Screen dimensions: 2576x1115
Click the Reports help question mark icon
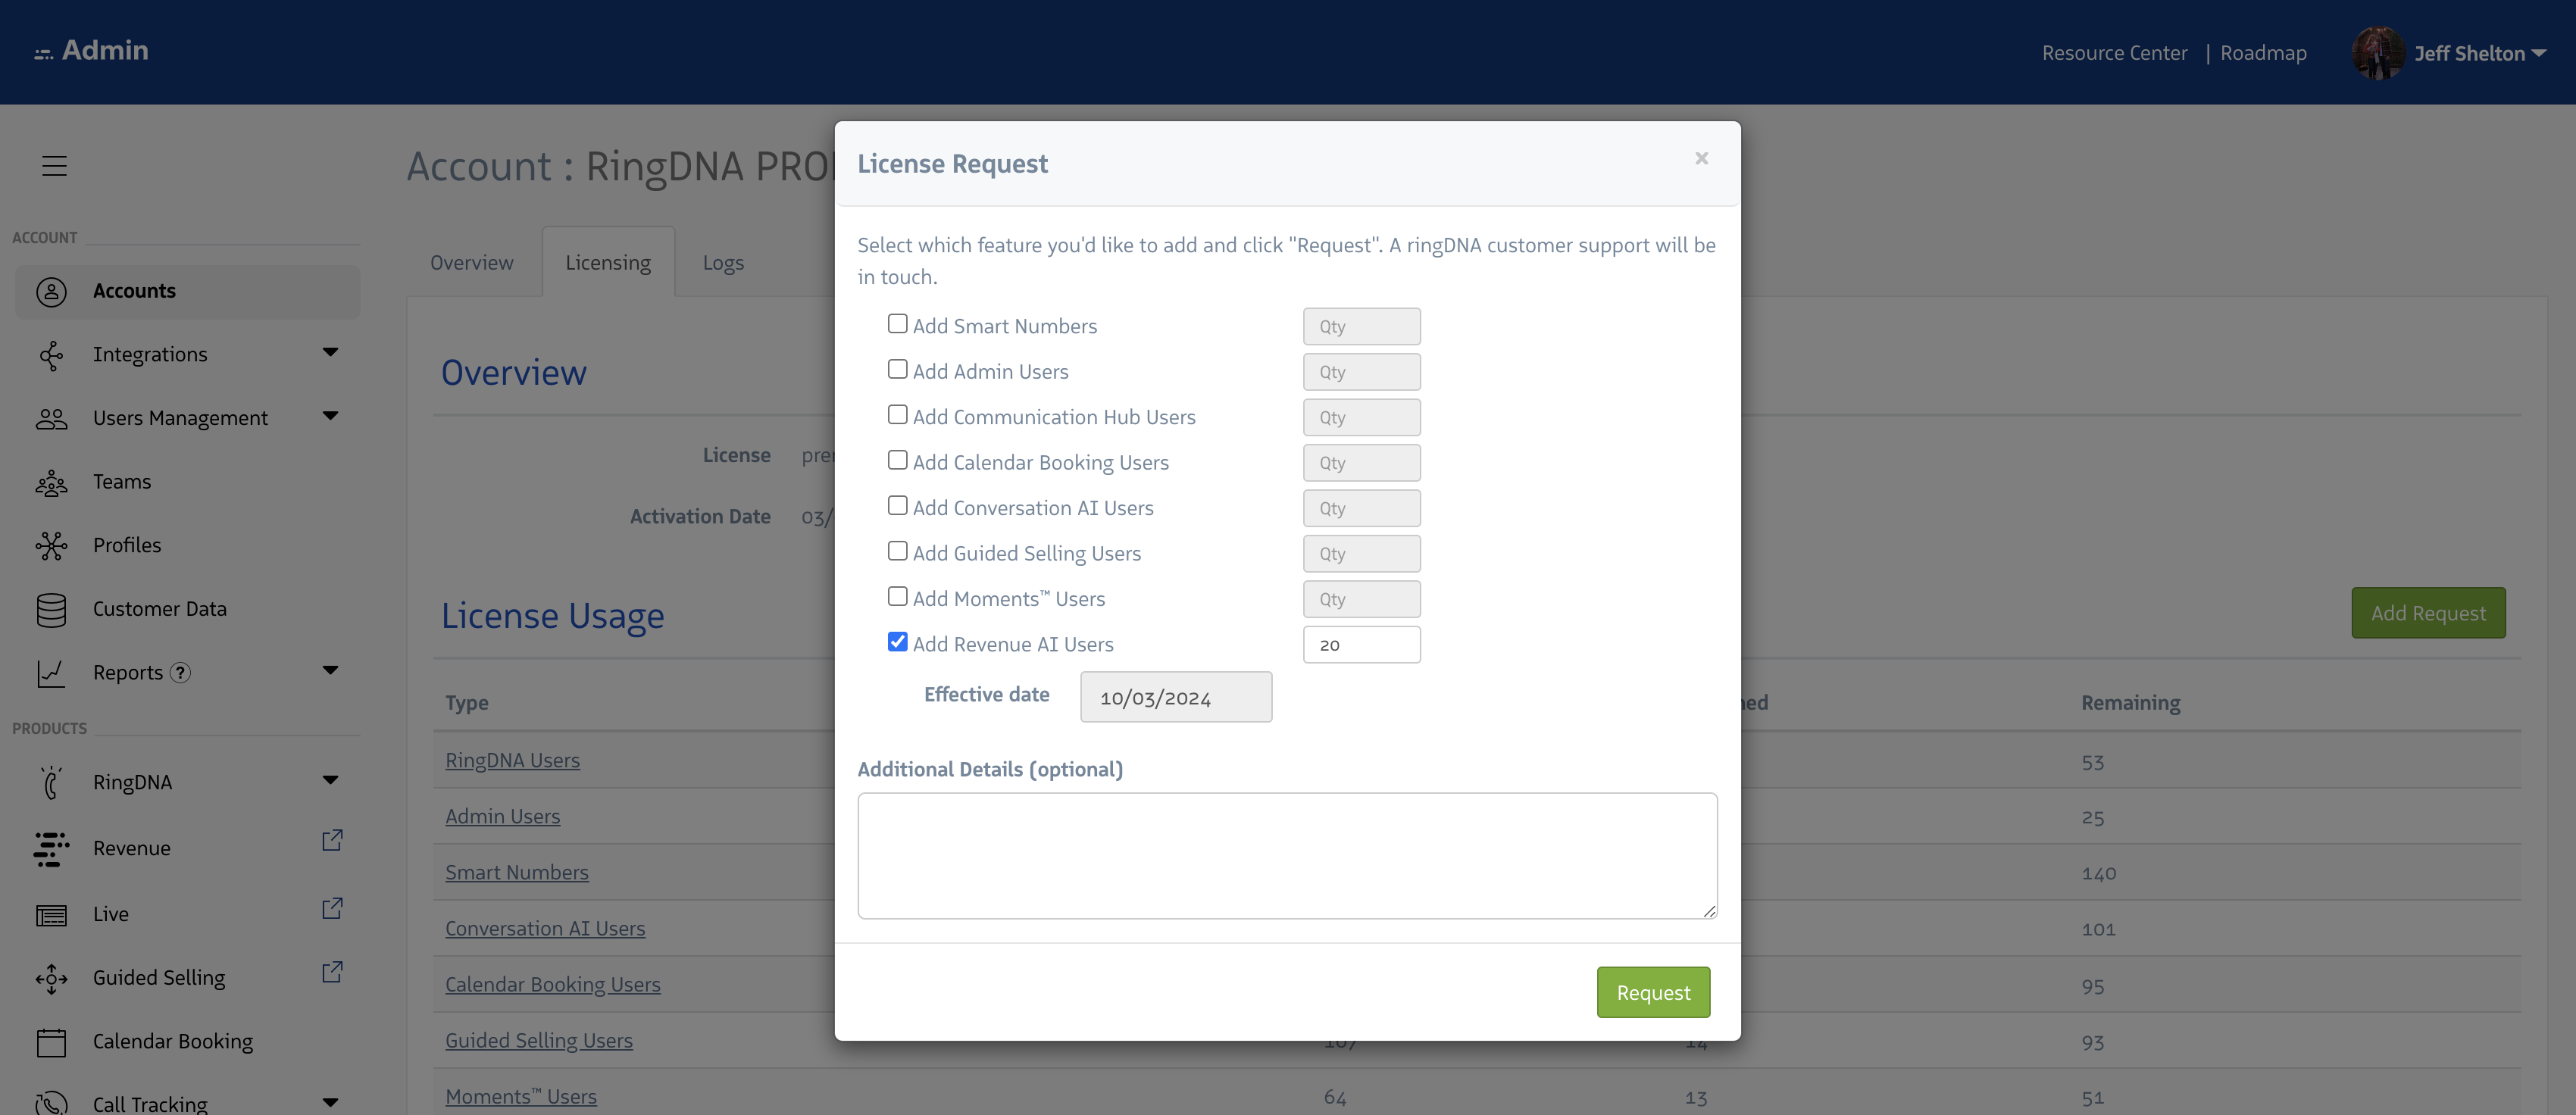180,673
